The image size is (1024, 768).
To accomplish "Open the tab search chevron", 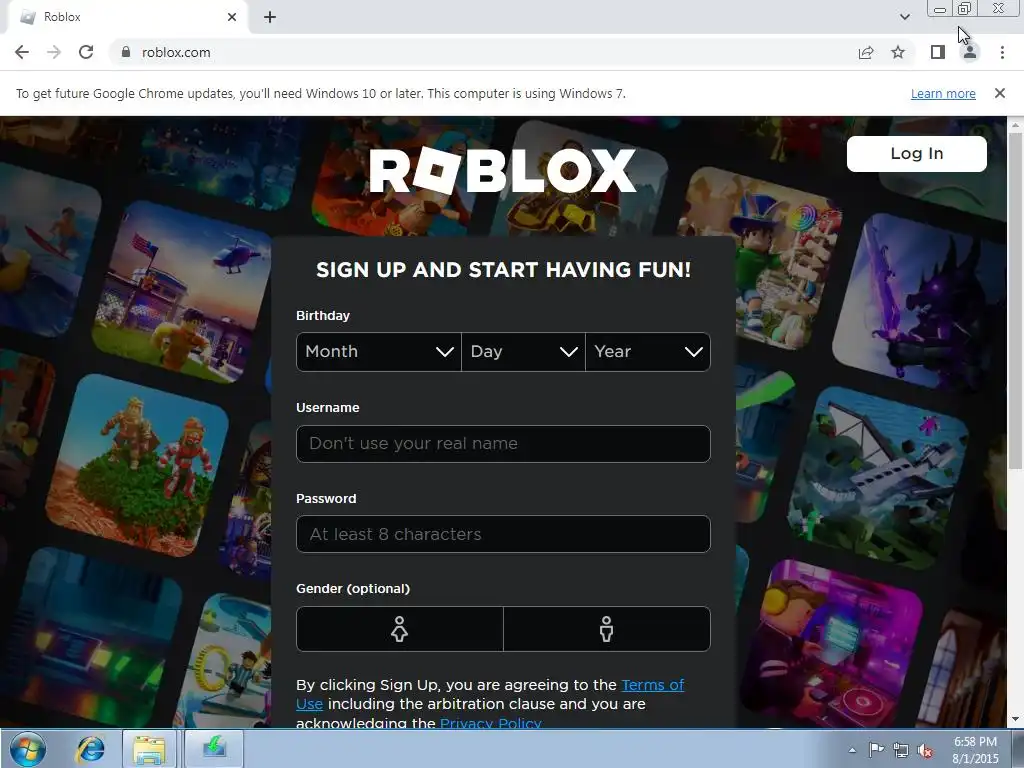I will tap(904, 17).
